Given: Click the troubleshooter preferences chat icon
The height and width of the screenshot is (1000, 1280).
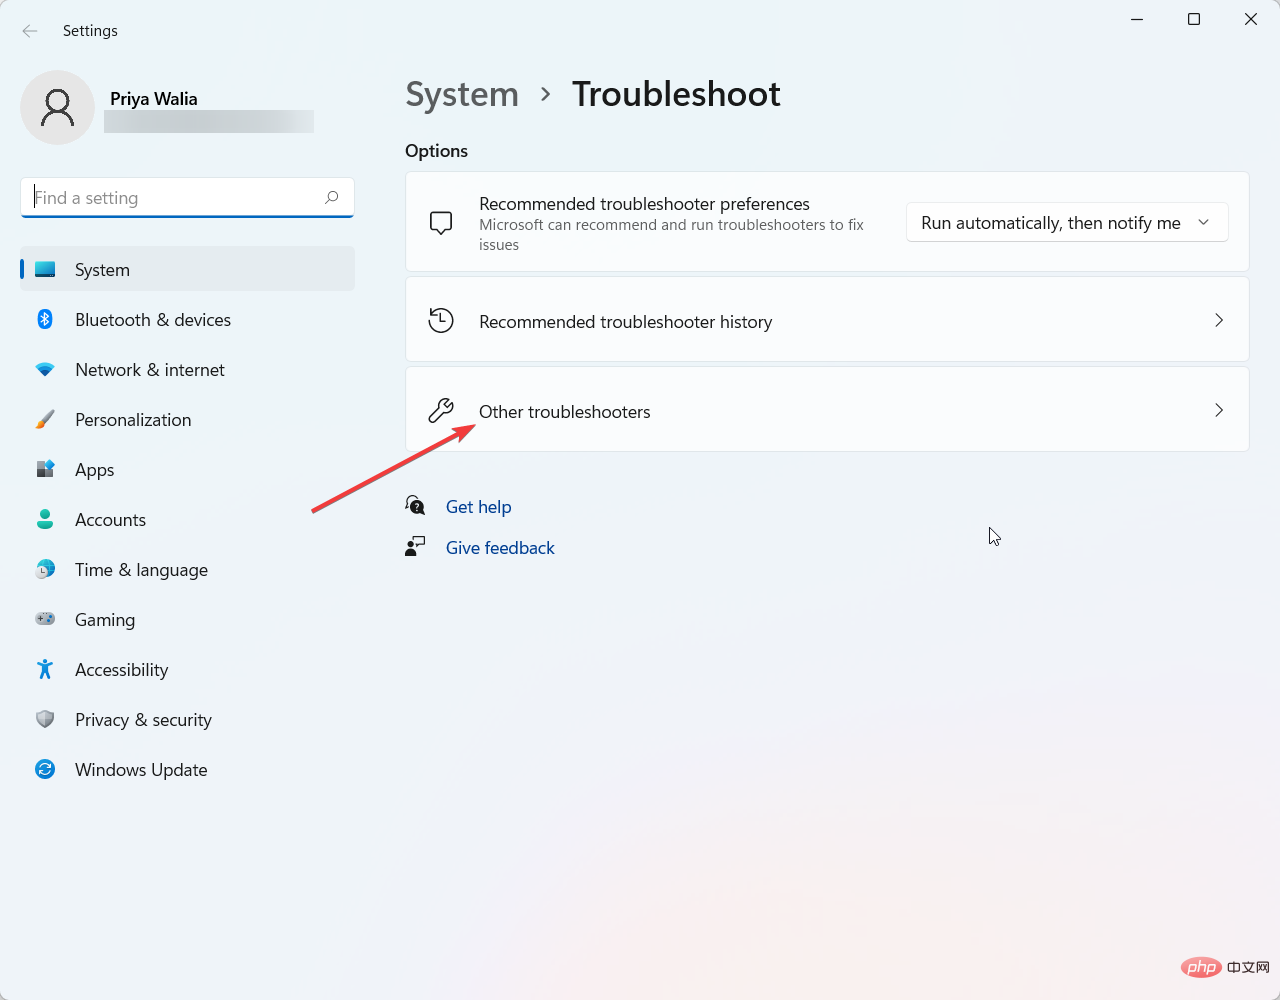Looking at the screenshot, I should click(x=441, y=222).
